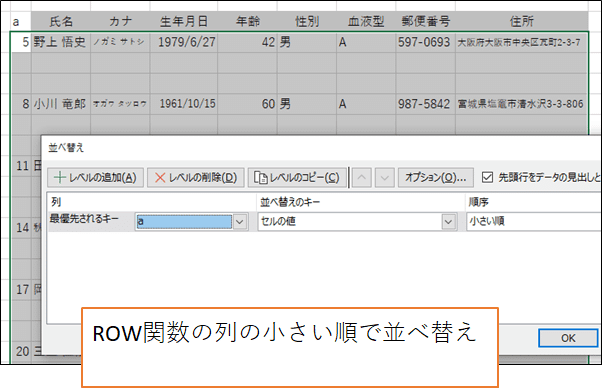602x388 pixels.
Task: Select the 氏名 header cell
Action: pyautogui.click(x=61, y=21)
